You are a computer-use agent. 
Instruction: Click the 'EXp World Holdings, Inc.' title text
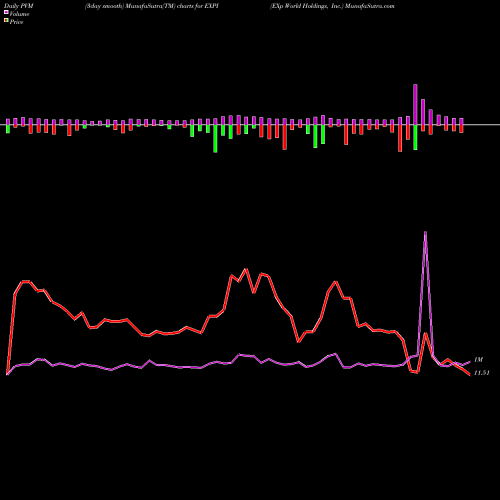306,6
